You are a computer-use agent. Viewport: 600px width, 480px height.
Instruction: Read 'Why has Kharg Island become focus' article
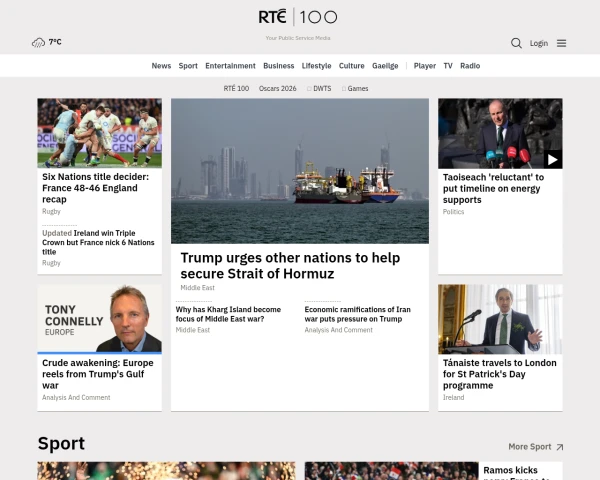[x=228, y=314]
